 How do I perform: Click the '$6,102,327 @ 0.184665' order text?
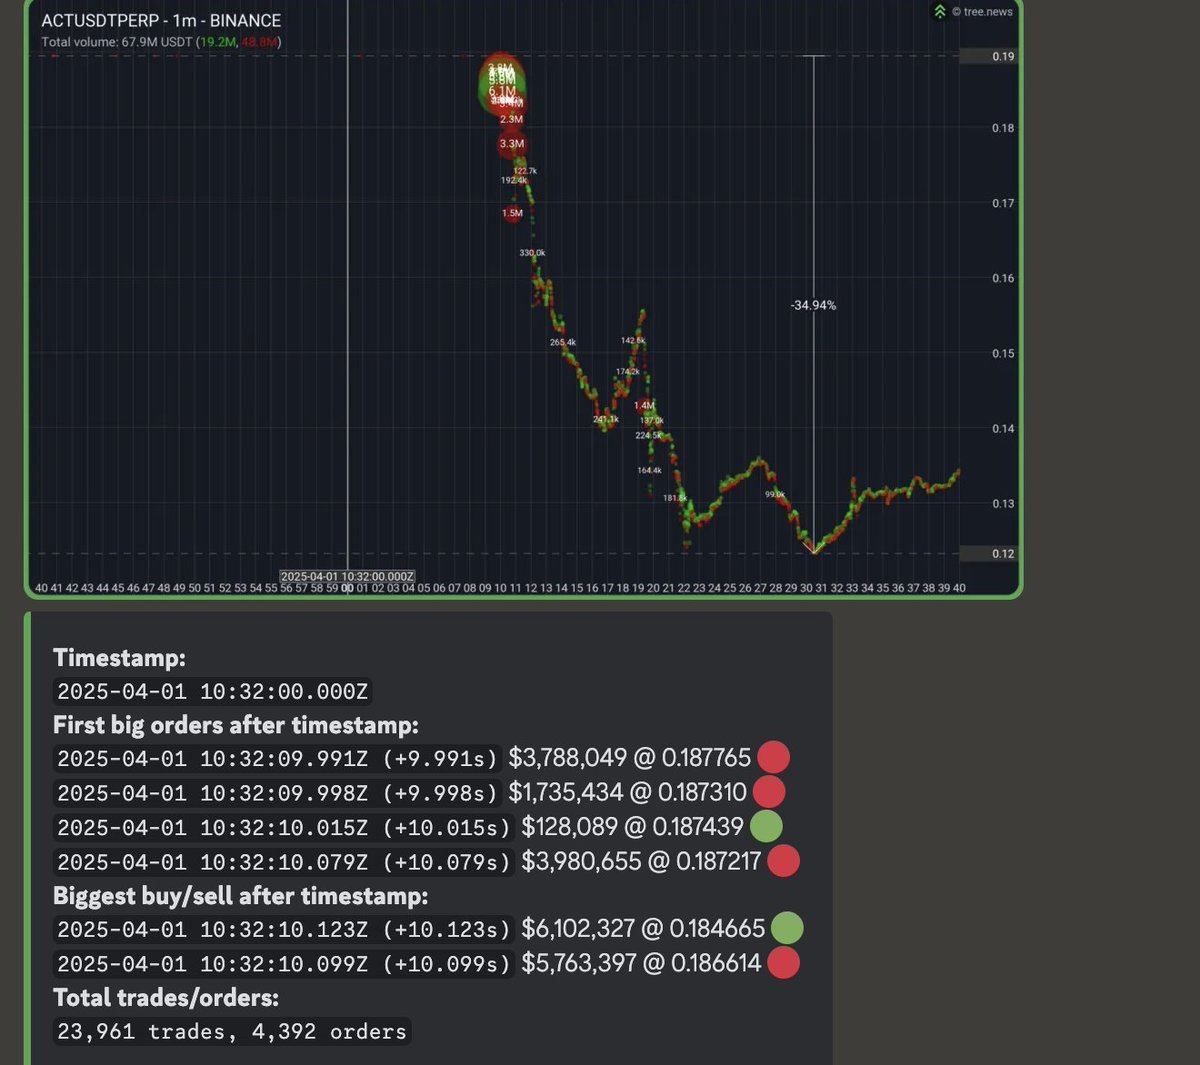click(x=643, y=928)
